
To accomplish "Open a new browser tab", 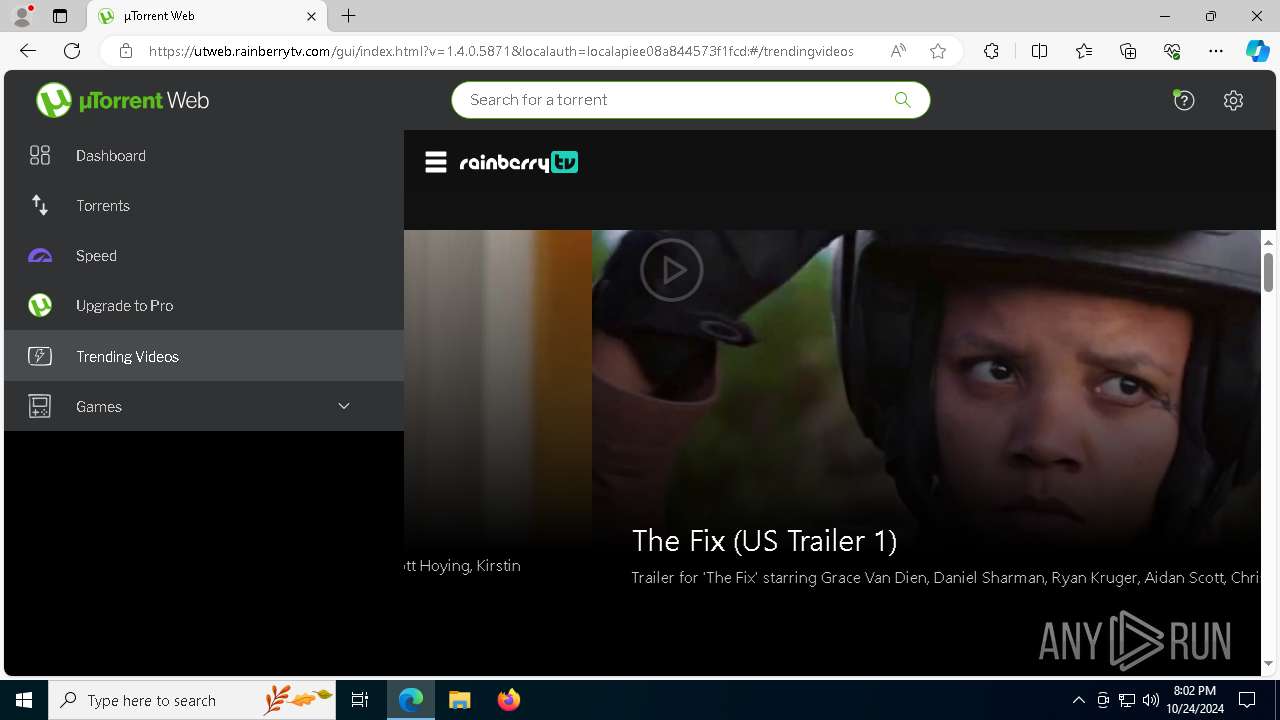I will tap(348, 16).
